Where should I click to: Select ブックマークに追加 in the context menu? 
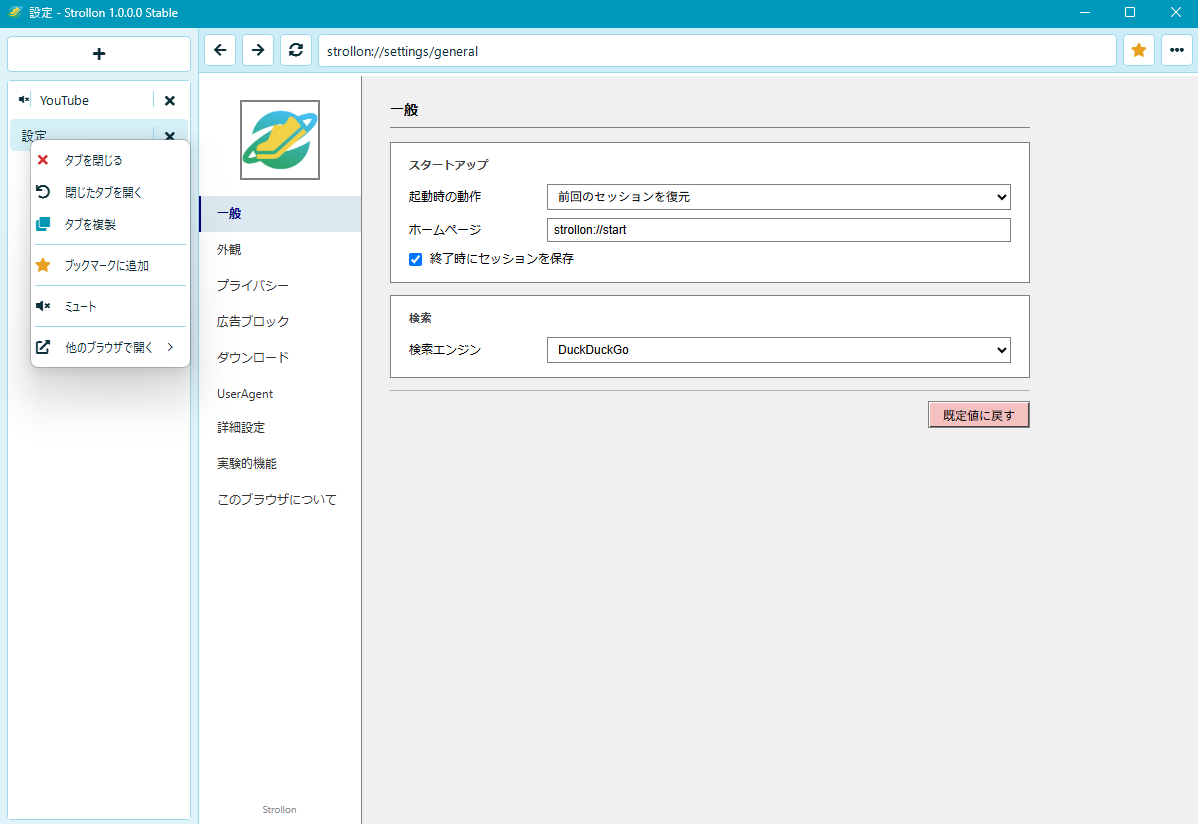[x=110, y=265]
